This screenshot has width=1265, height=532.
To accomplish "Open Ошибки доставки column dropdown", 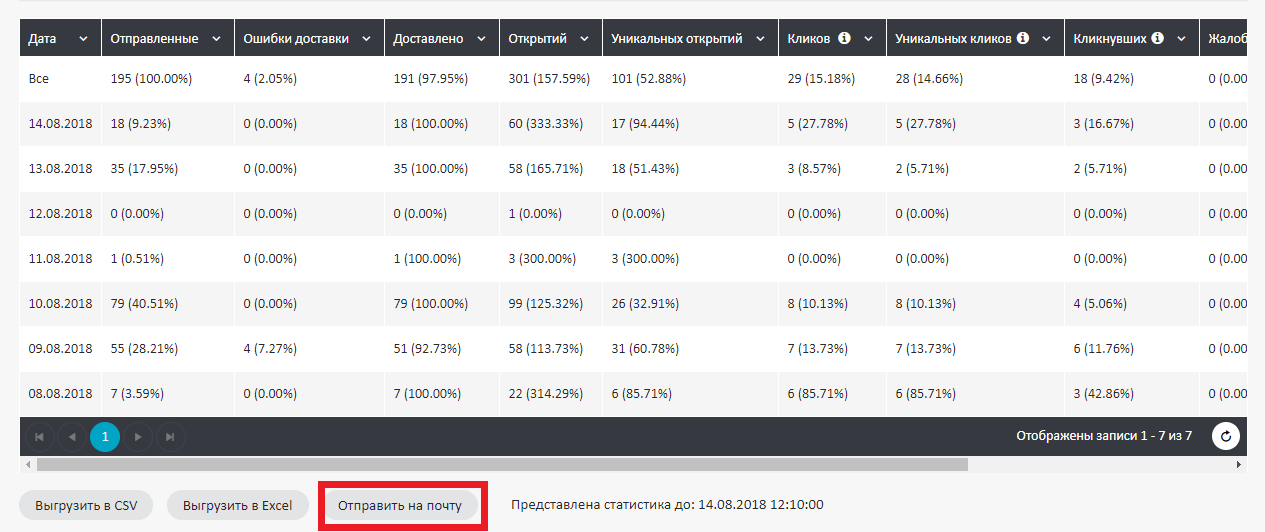I will pos(366,39).
